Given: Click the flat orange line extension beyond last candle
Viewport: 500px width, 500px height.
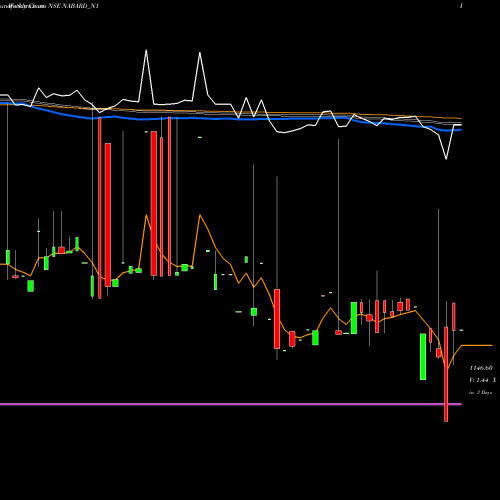Looking at the screenshot, I should click(477, 346).
